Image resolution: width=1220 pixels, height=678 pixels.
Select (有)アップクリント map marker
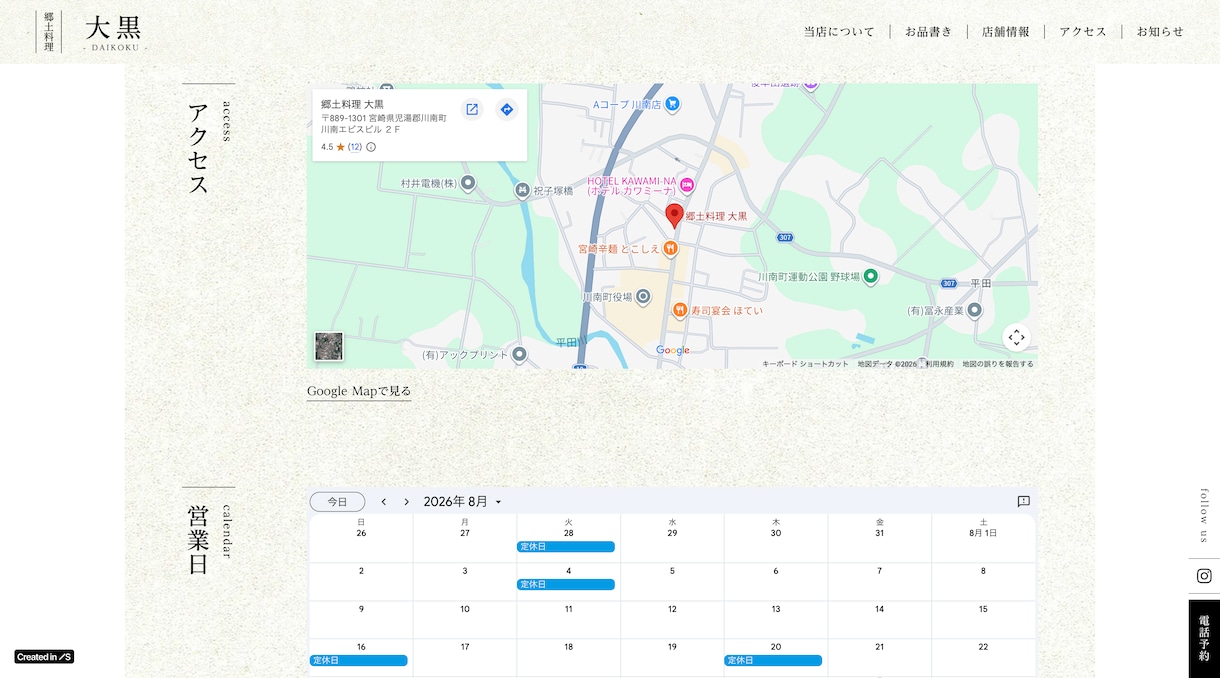tap(519, 354)
